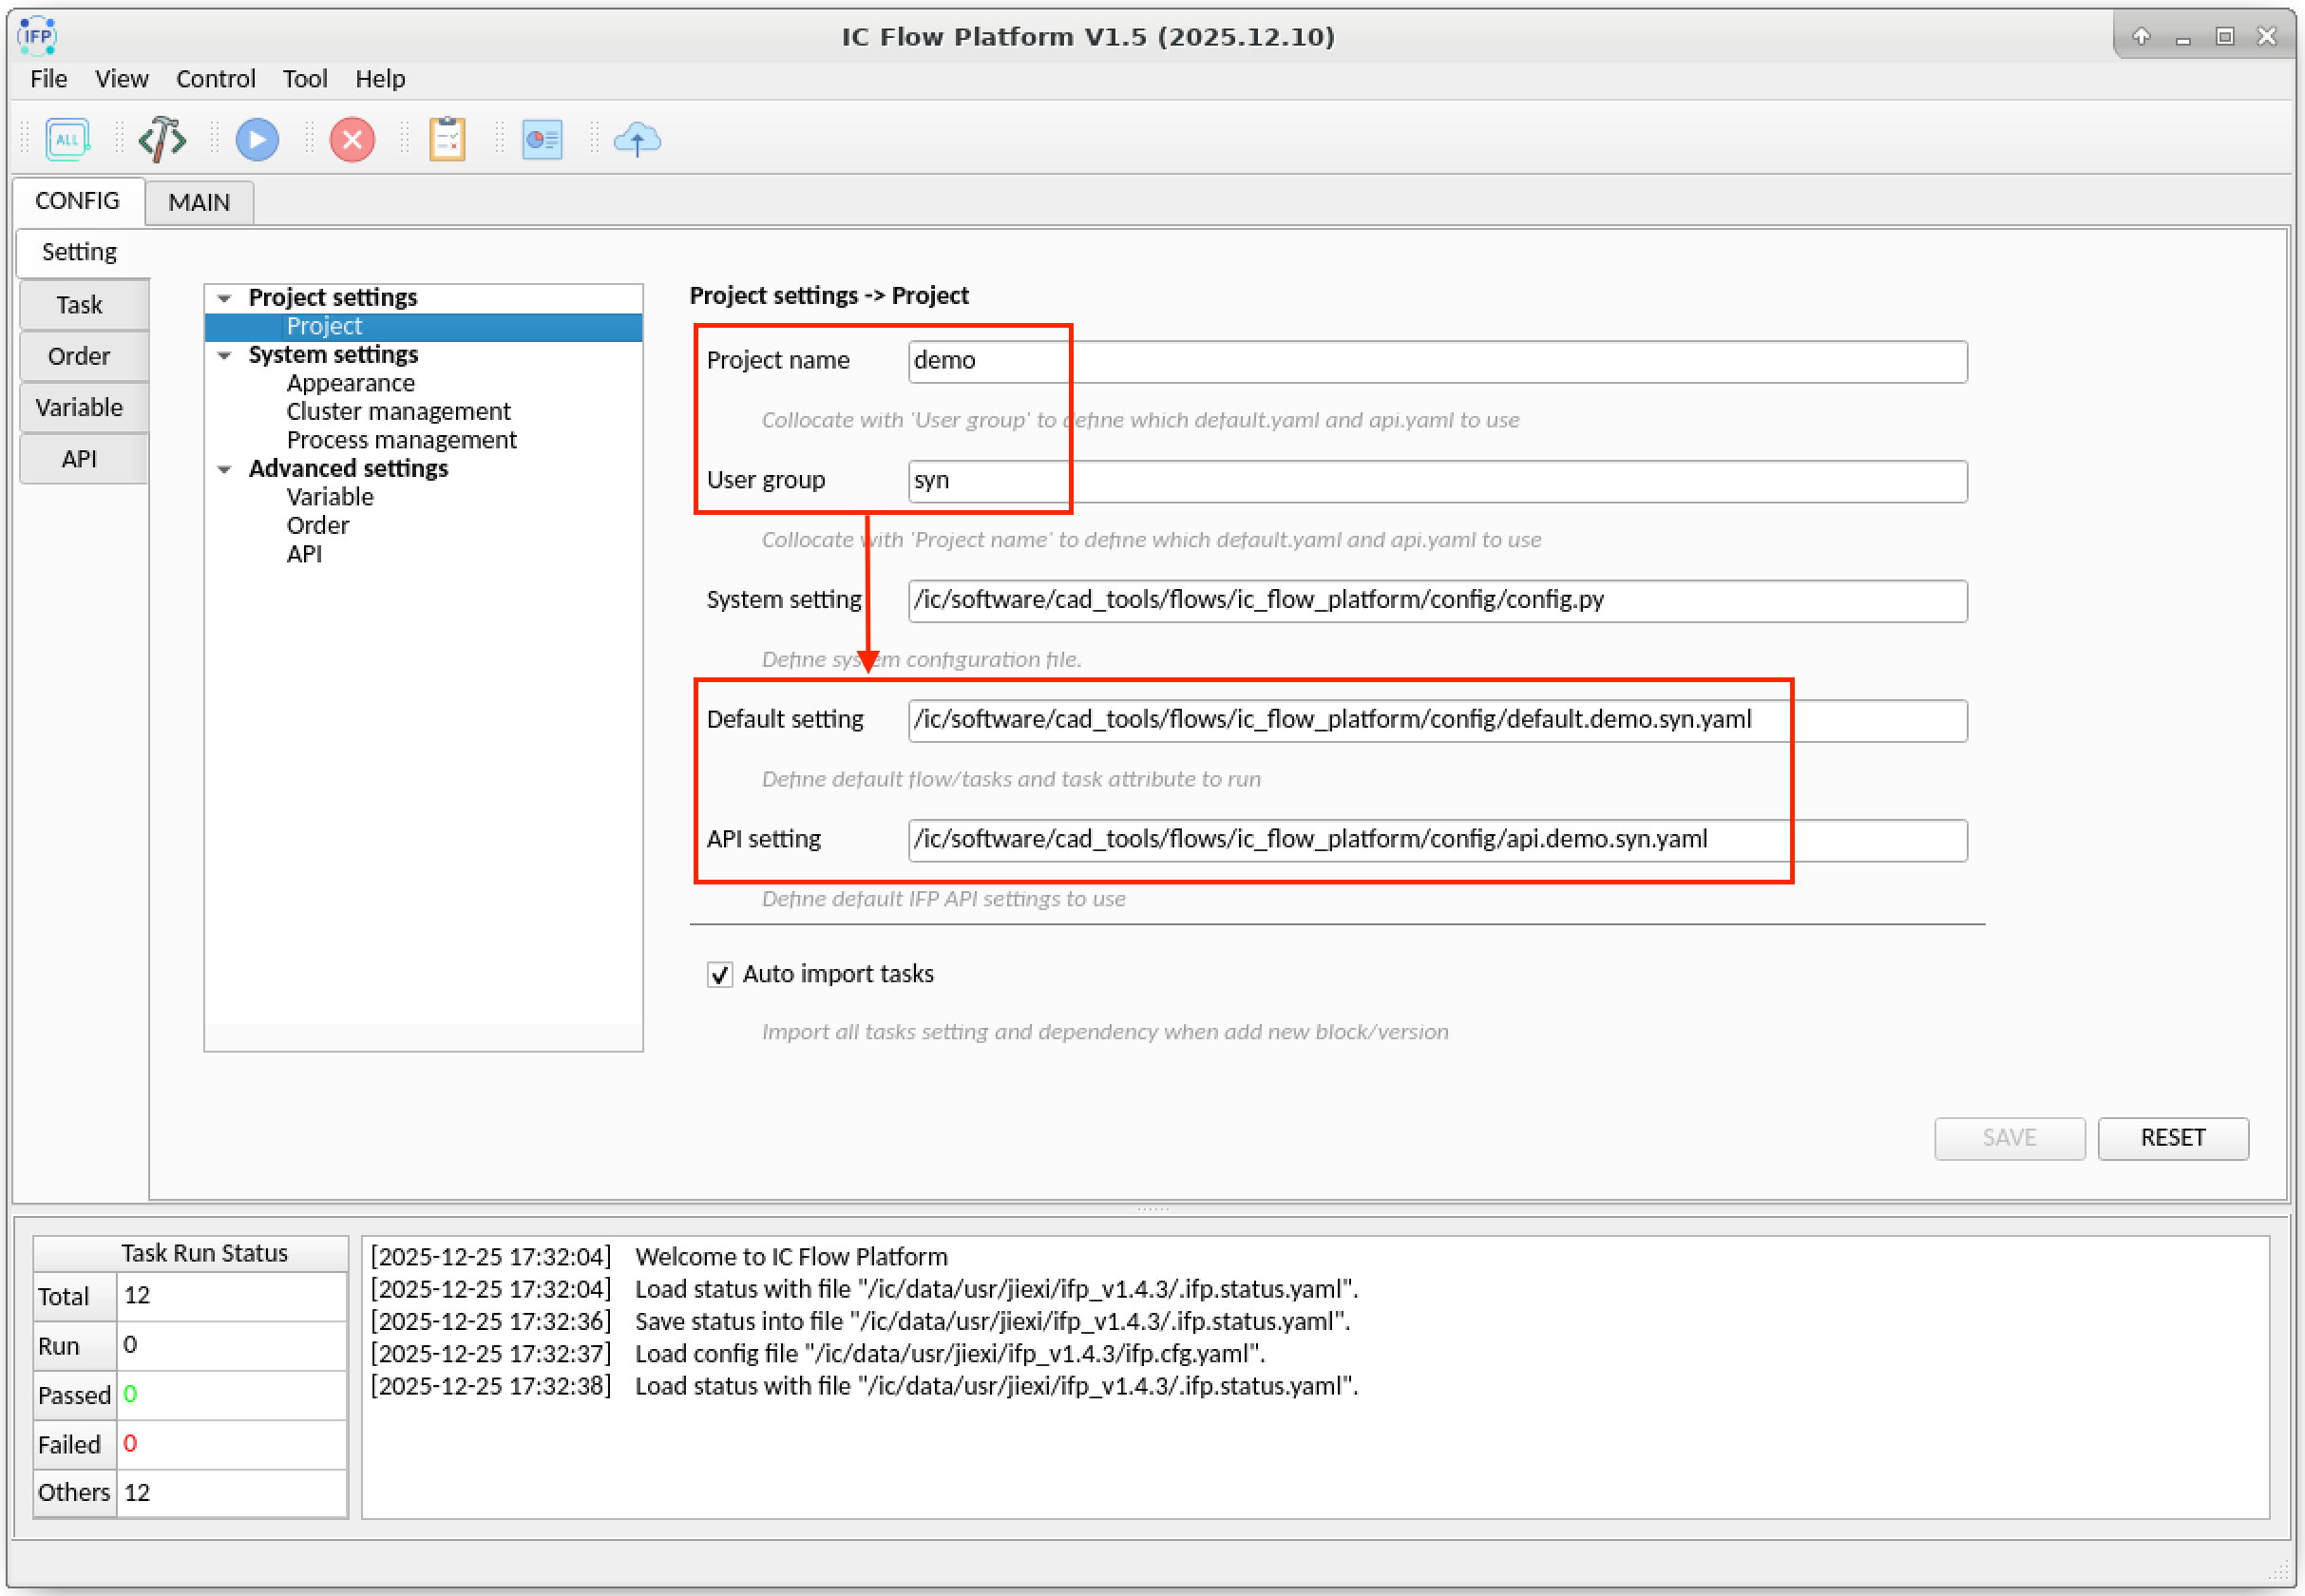This screenshot has width=2305, height=1596.
Task: Select Order under Advanced settings
Action: point(318,526)
